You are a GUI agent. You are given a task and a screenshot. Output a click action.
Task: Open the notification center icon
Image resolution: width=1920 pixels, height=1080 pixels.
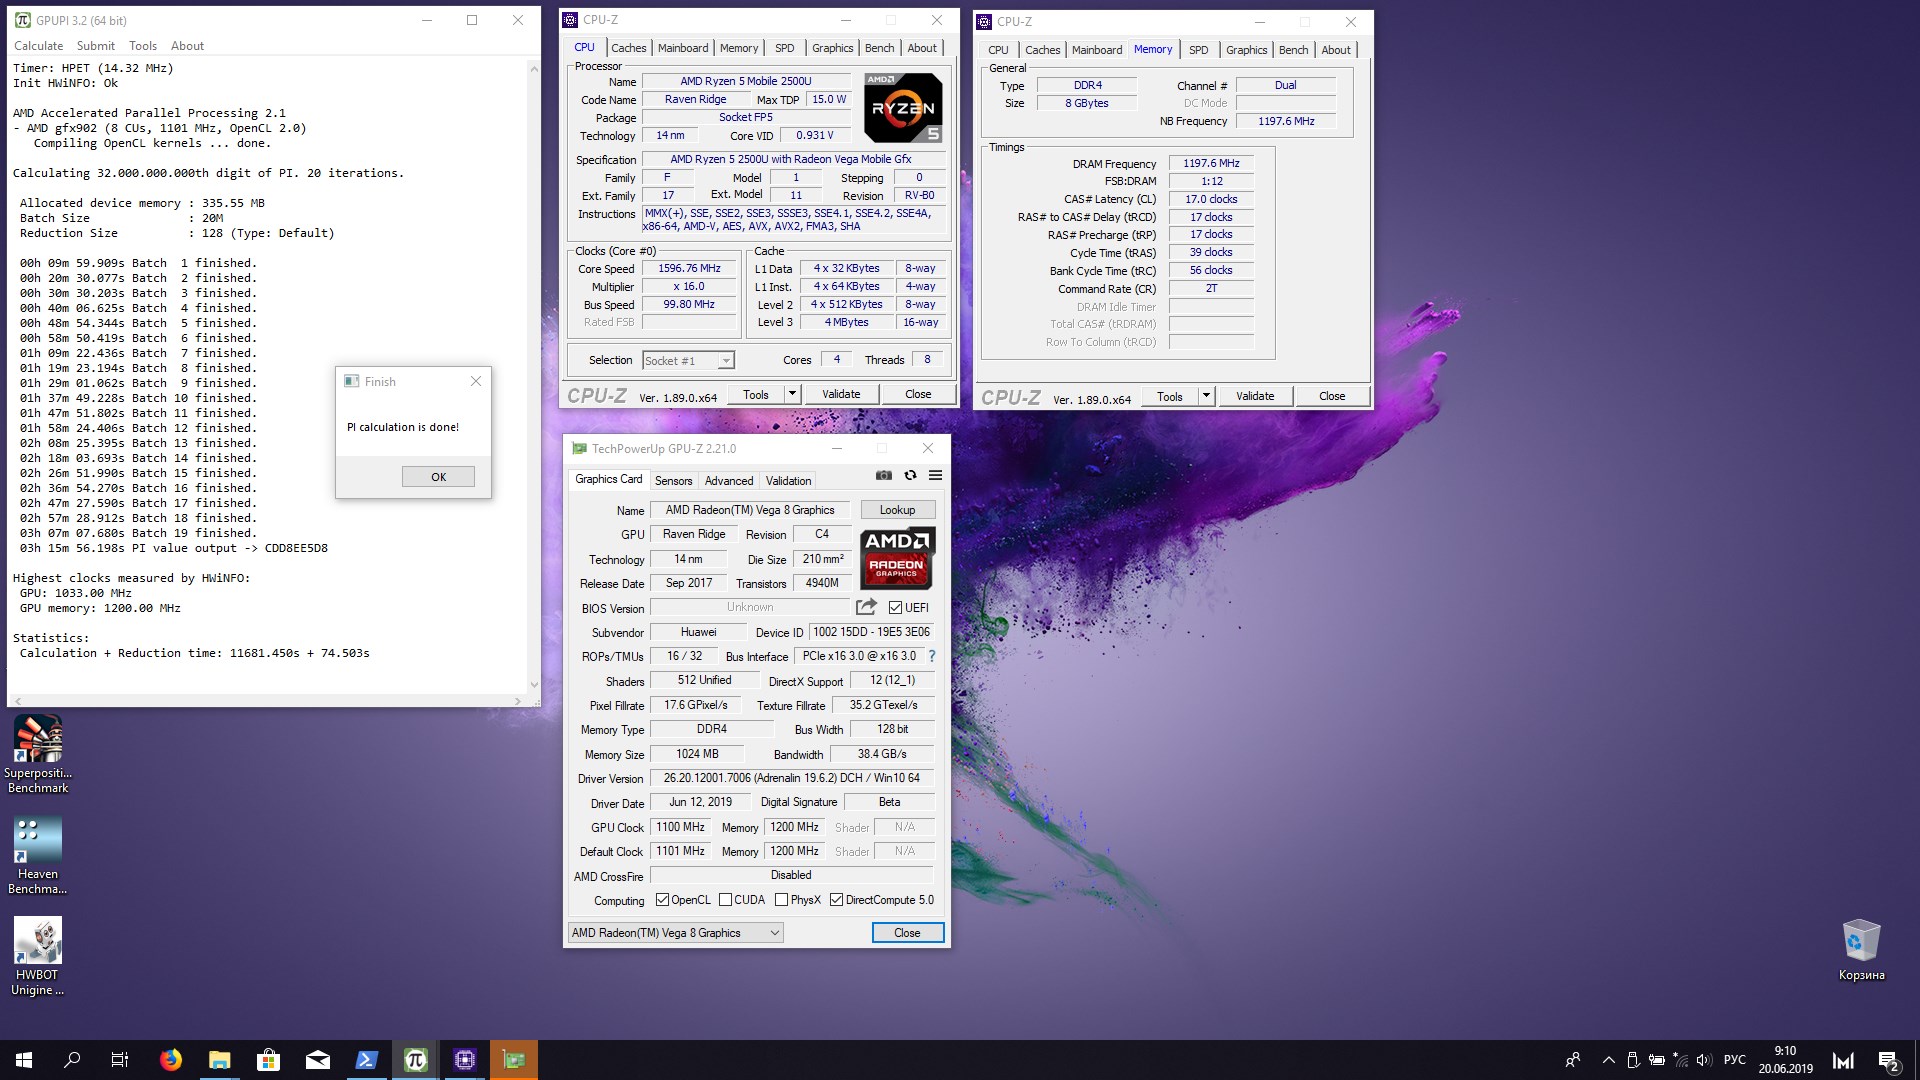(1888, 1060)
